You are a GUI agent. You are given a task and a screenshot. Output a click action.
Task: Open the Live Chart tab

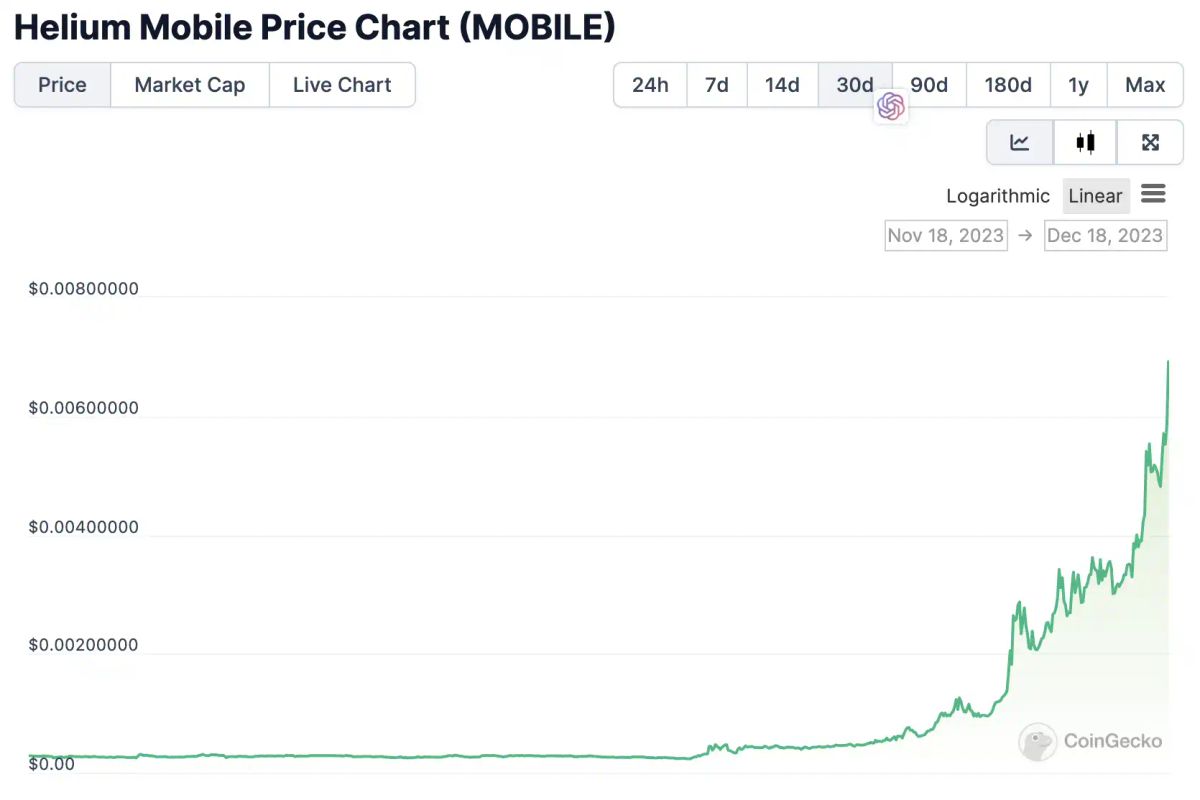click(342, 85)
